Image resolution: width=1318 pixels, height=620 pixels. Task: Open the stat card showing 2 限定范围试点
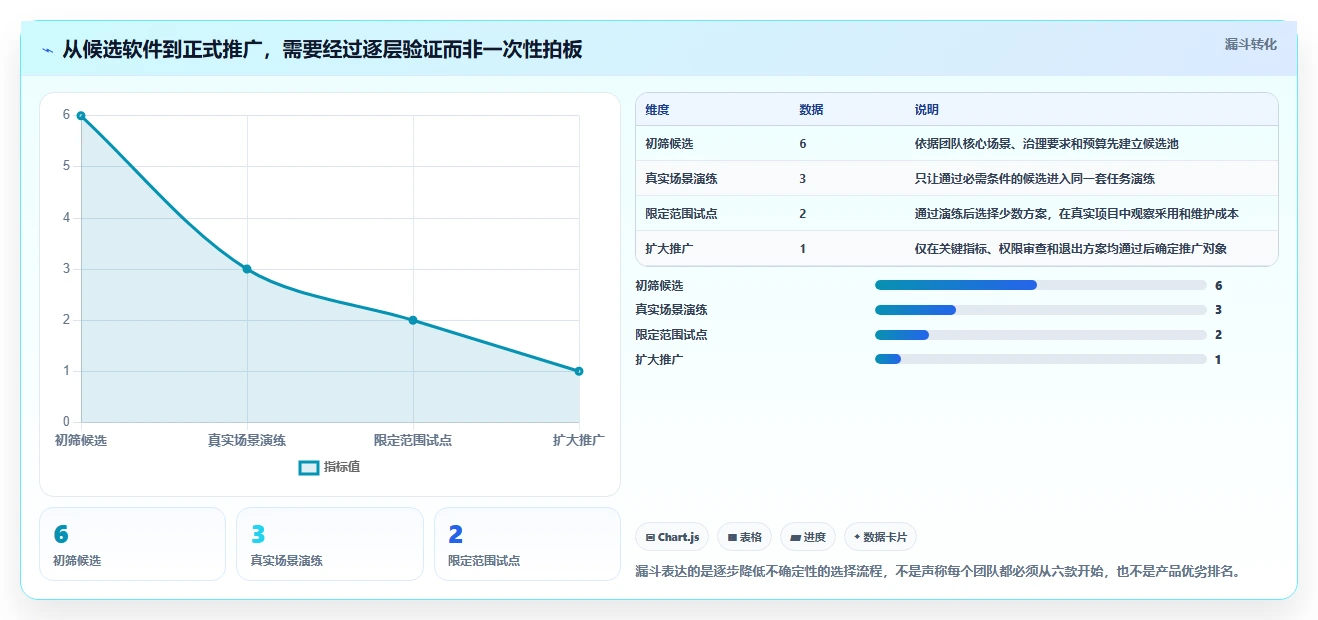527,544
